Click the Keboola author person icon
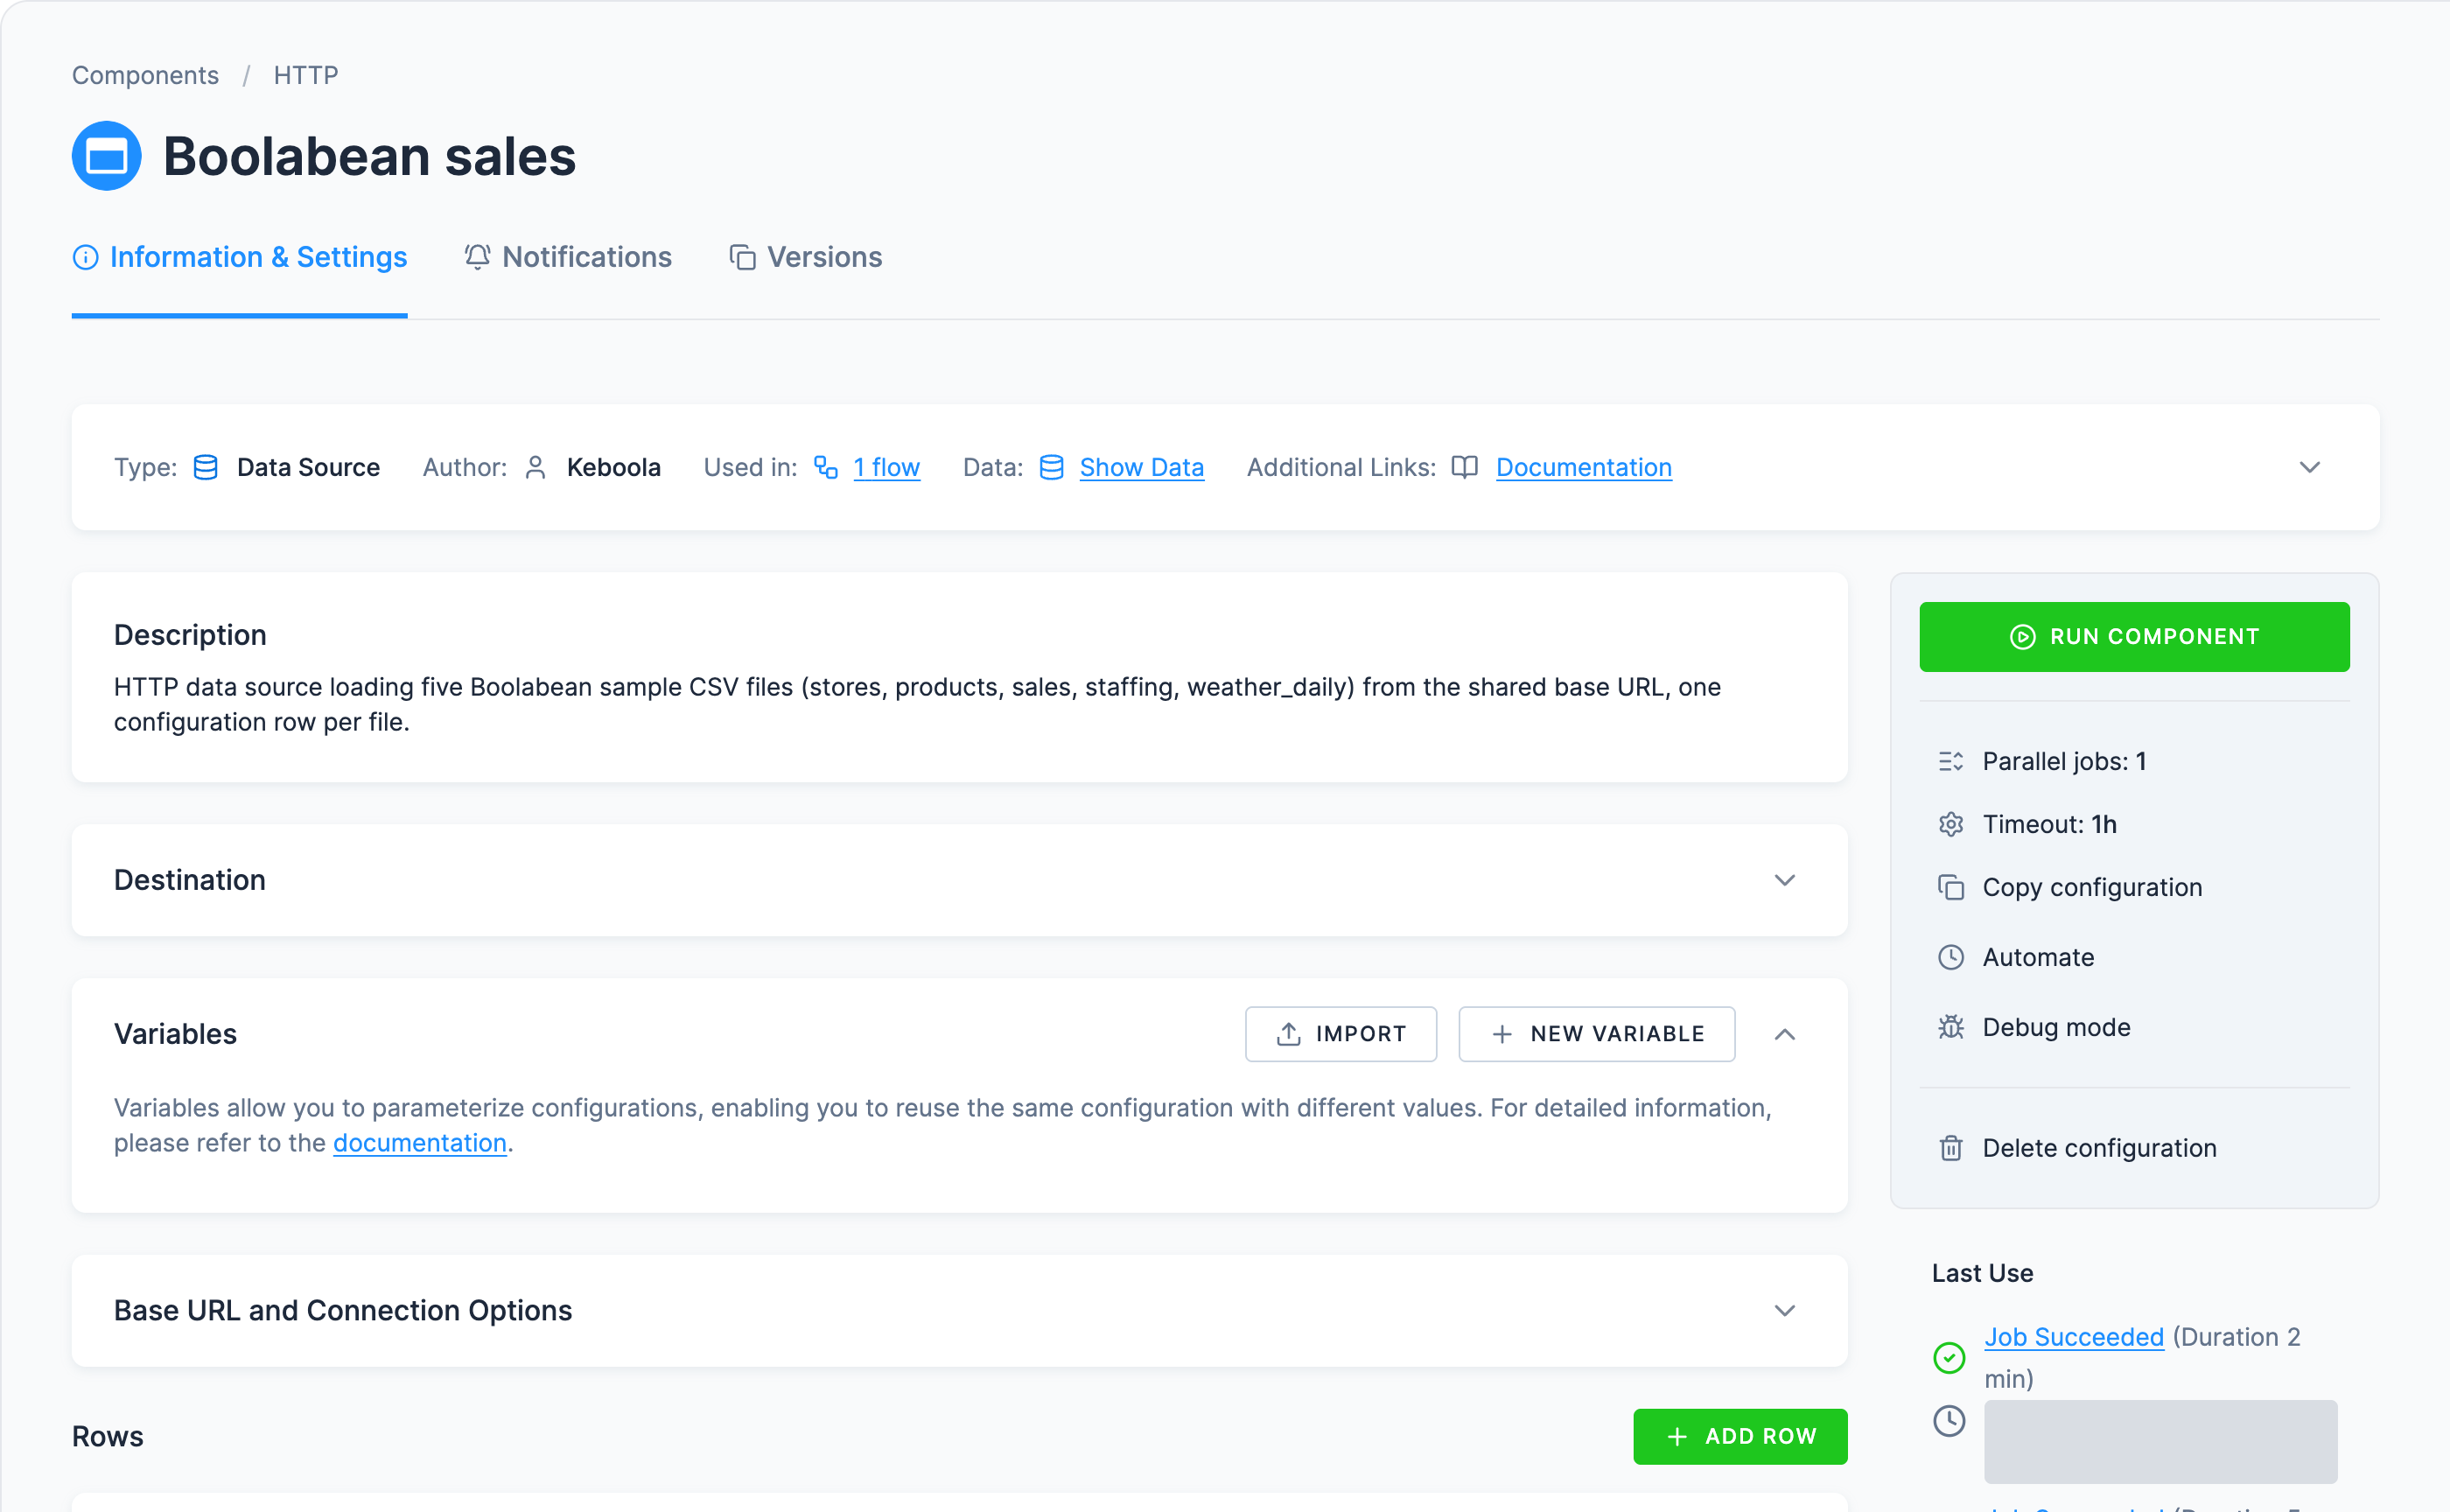 535,468
